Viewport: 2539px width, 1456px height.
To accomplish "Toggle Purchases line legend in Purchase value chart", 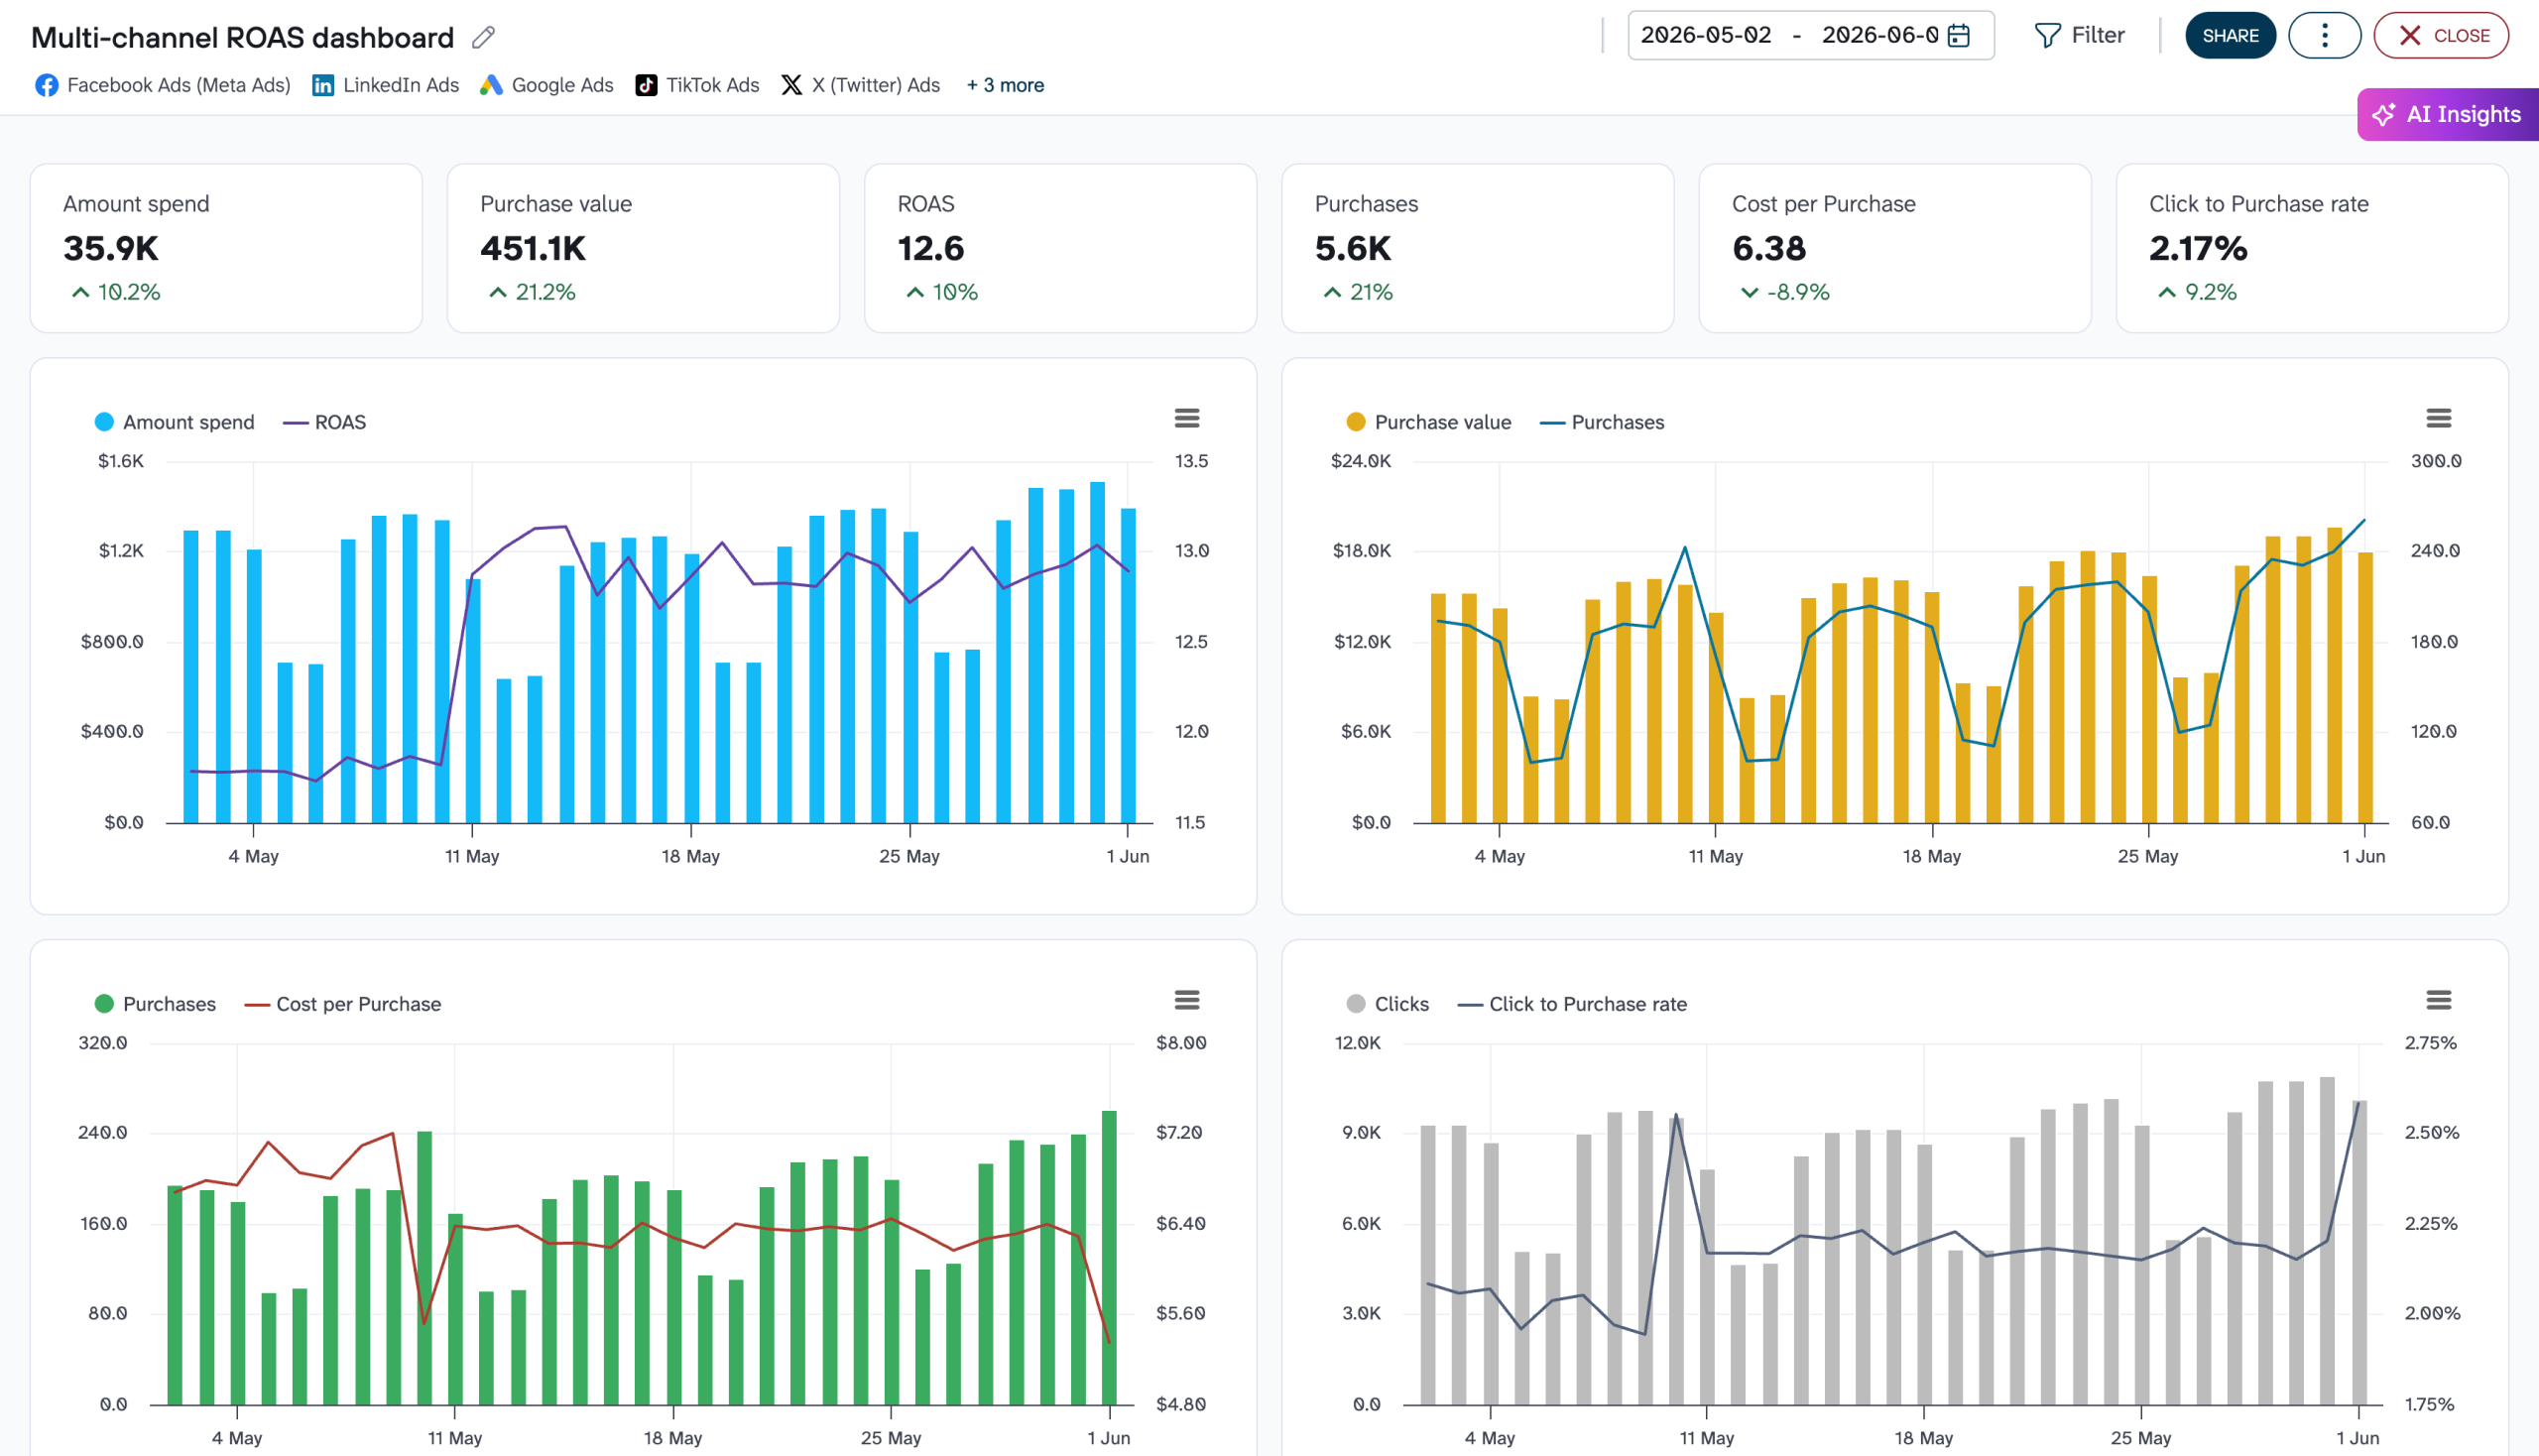I will (x=1602, y=423).
